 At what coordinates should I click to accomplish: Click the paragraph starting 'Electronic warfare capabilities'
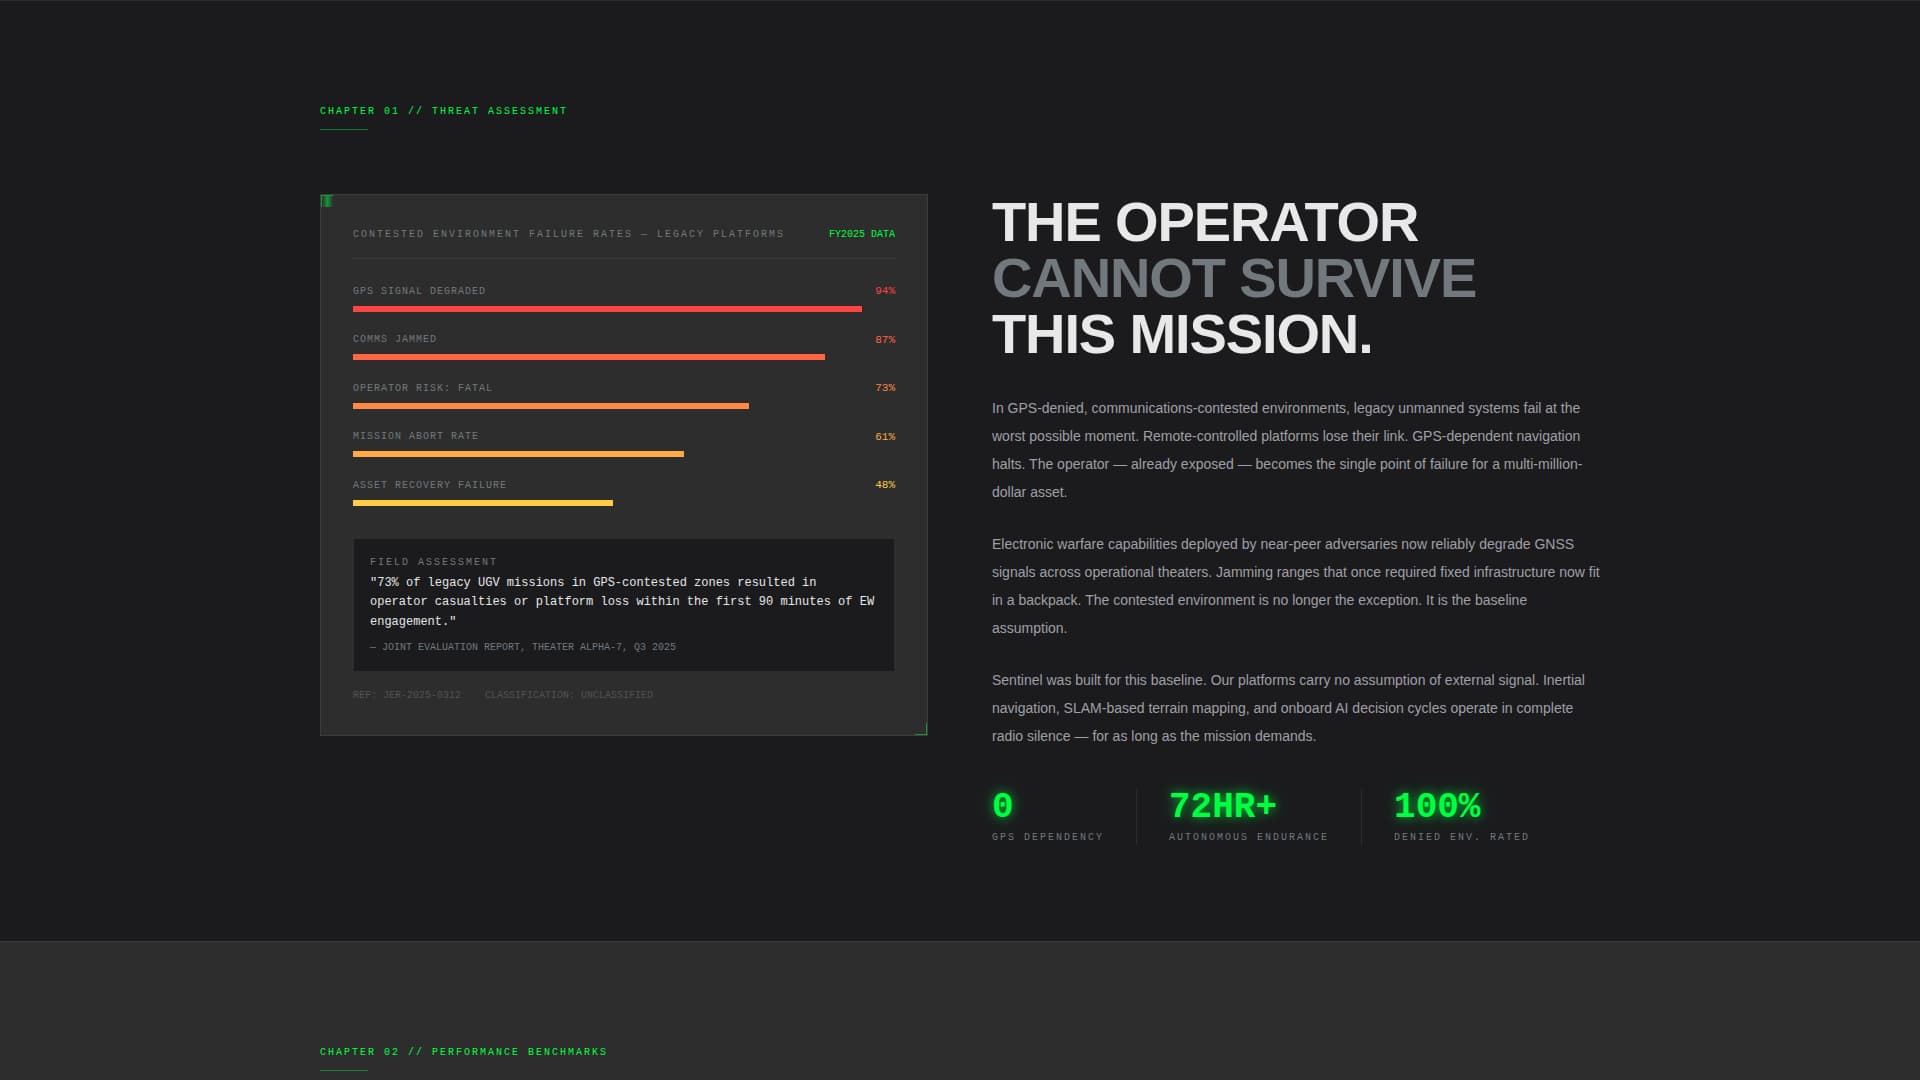click(x=1296, y=586)
